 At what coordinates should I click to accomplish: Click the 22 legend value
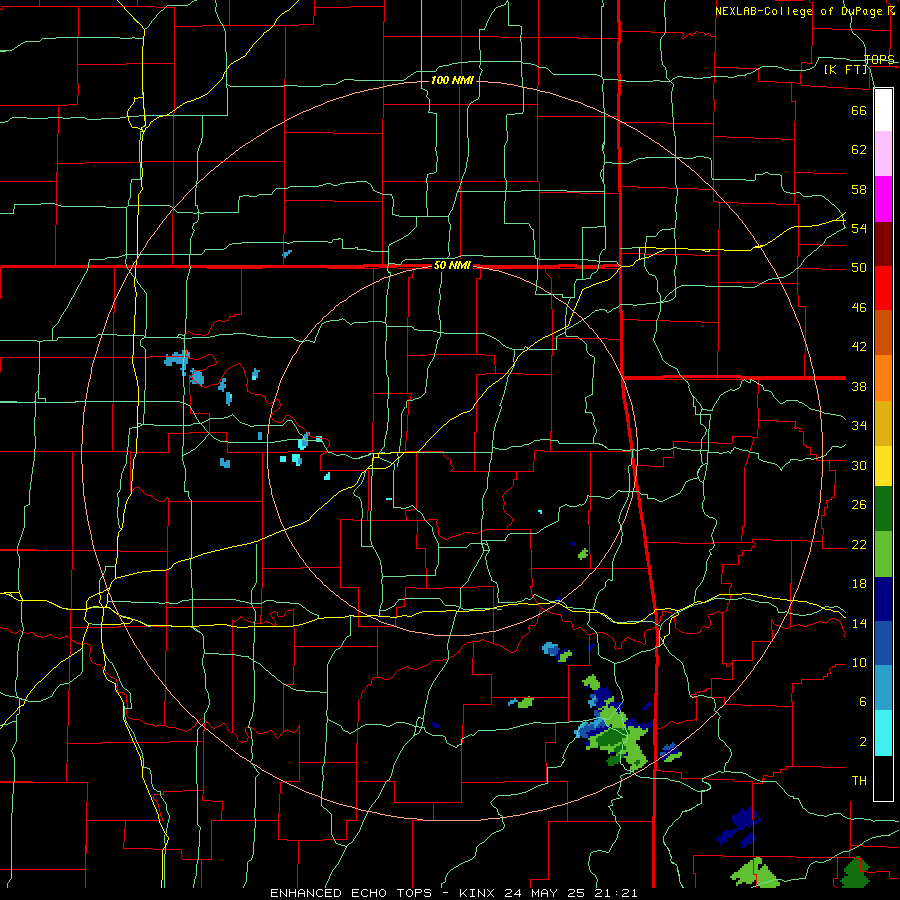(859, 544)
